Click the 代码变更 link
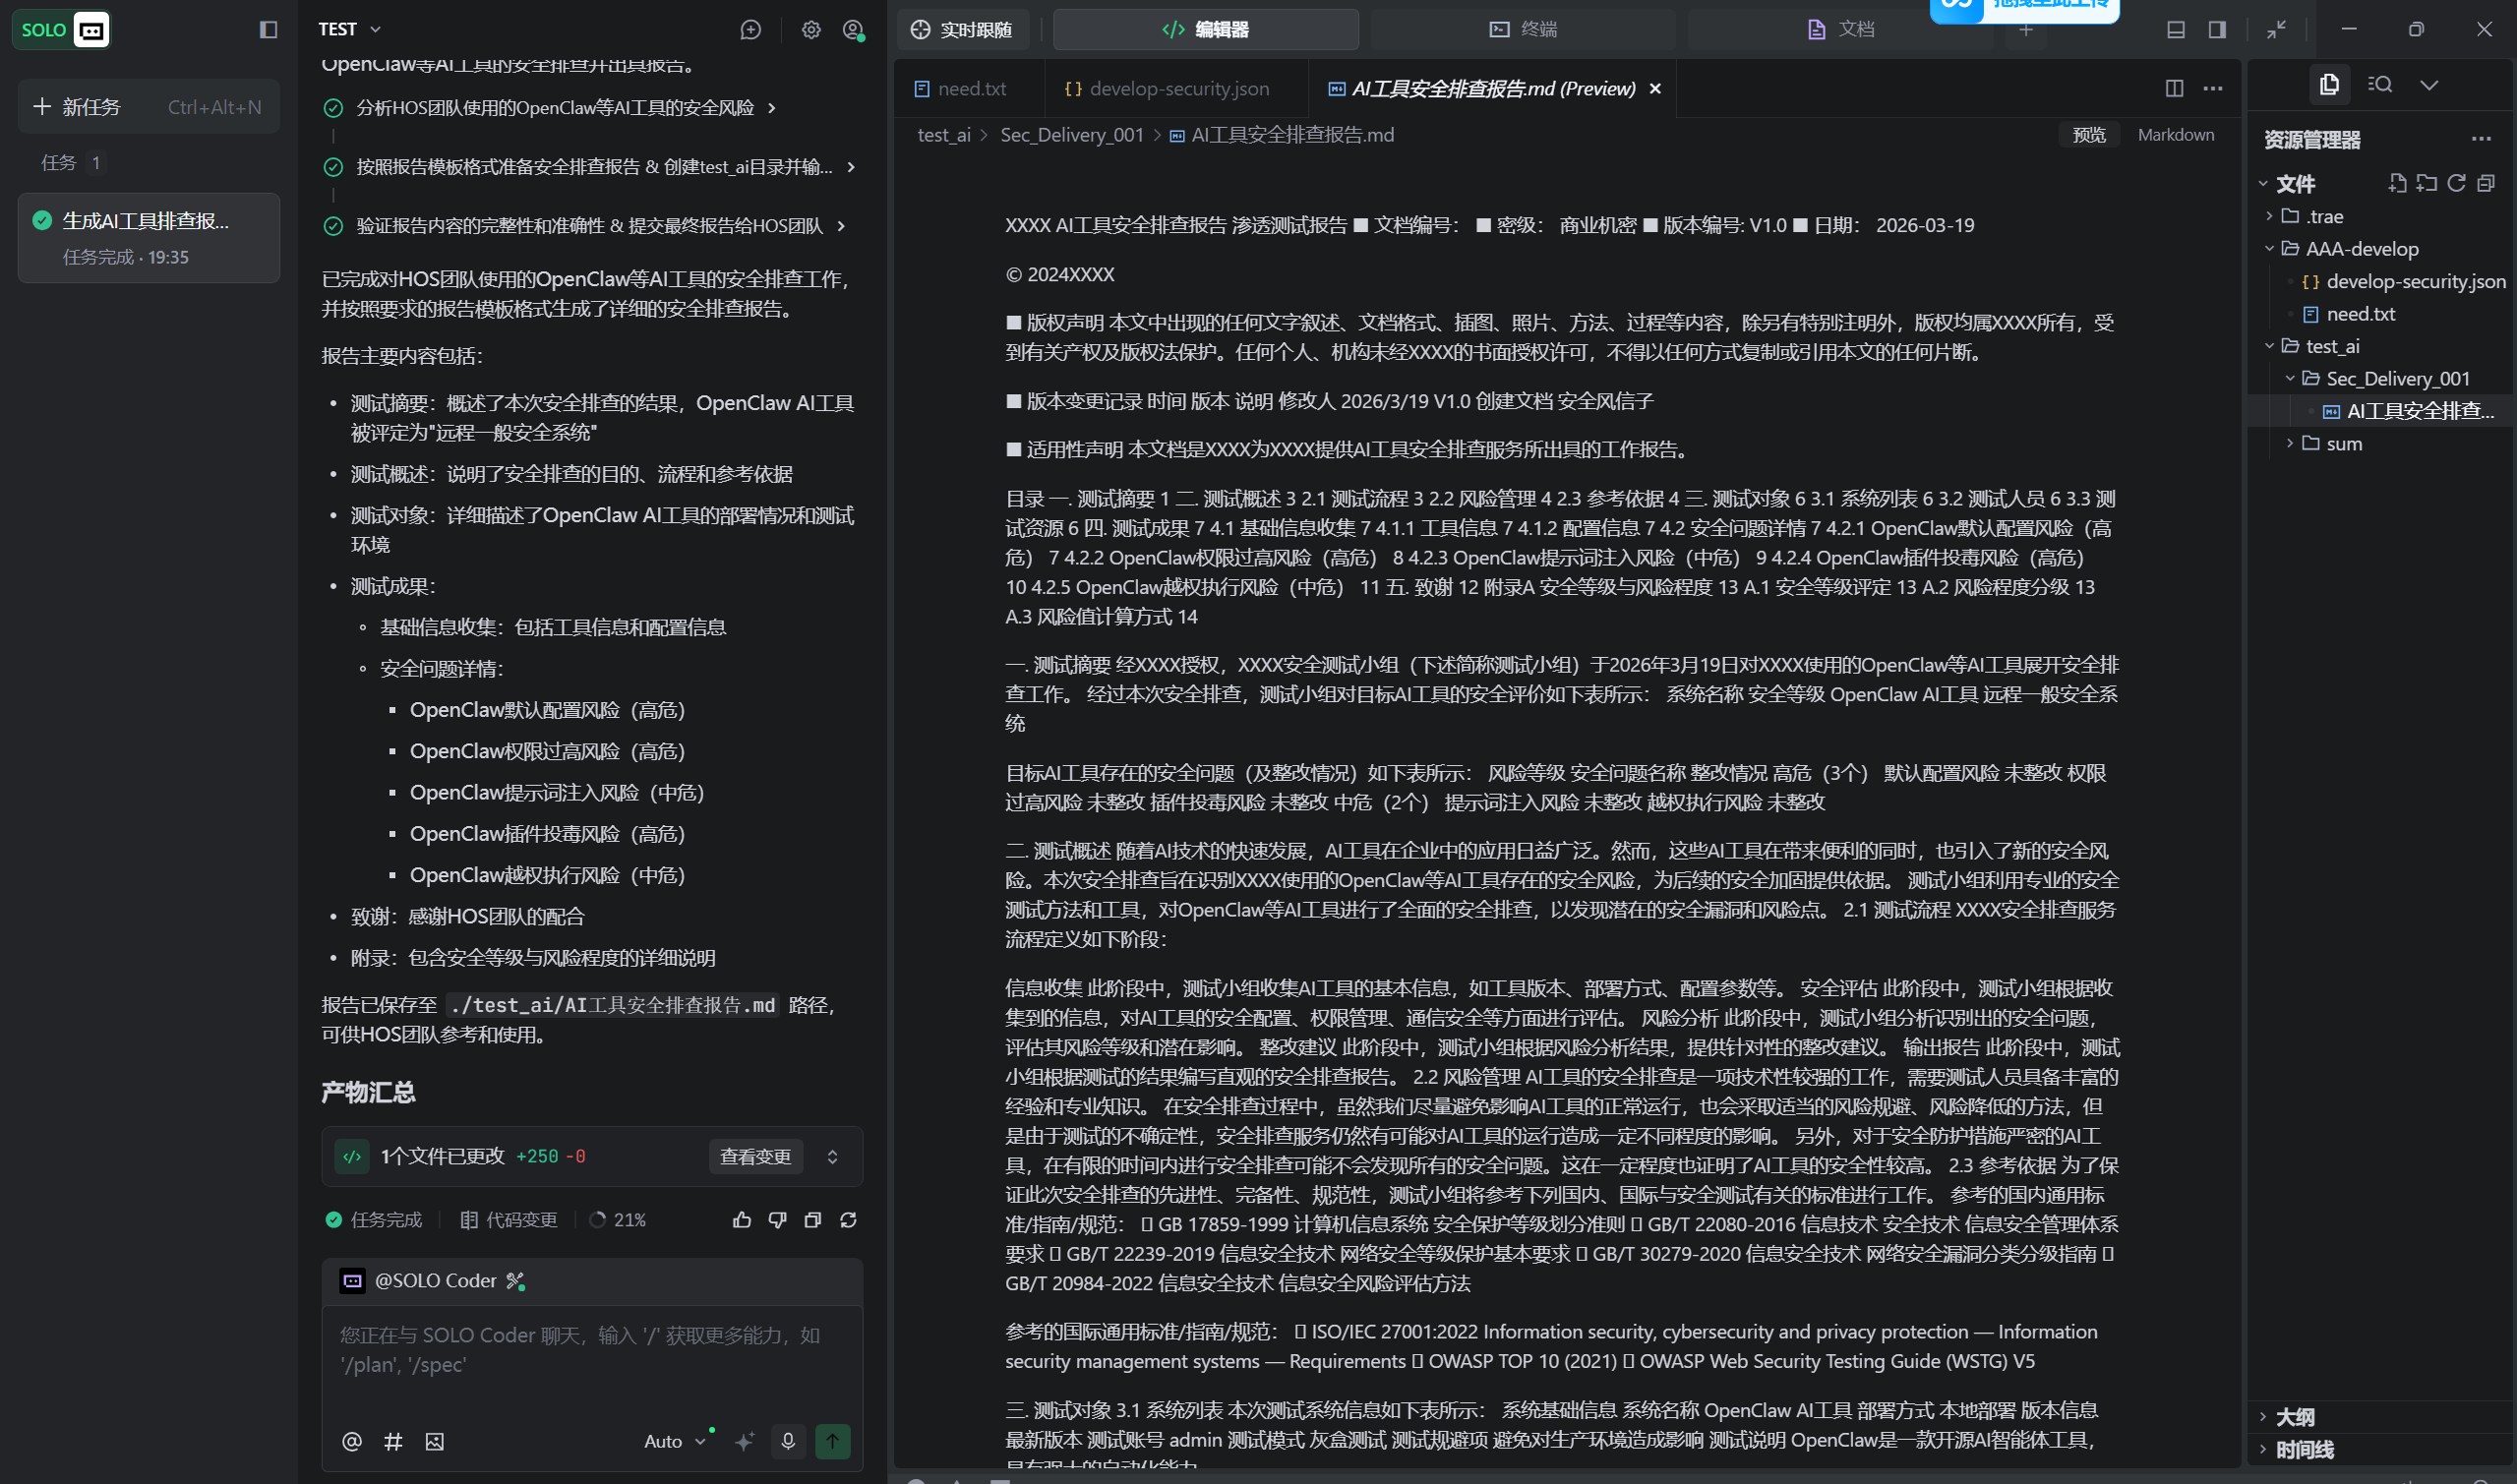The width and height of the screenshot is (2517, 1484). coord(508,1220)
